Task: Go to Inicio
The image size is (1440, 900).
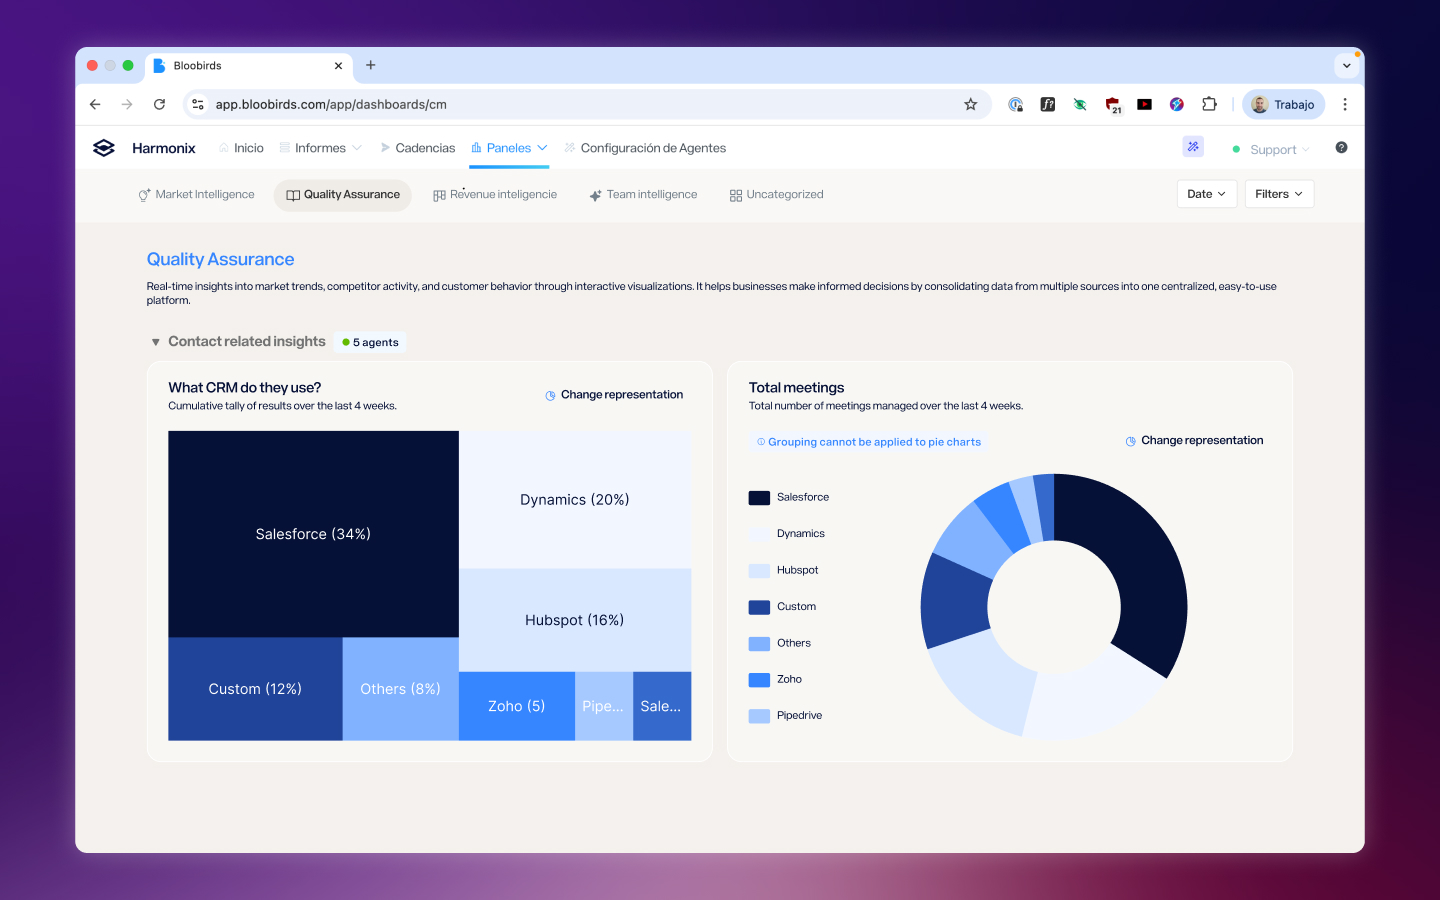Action: click(241, 148)
